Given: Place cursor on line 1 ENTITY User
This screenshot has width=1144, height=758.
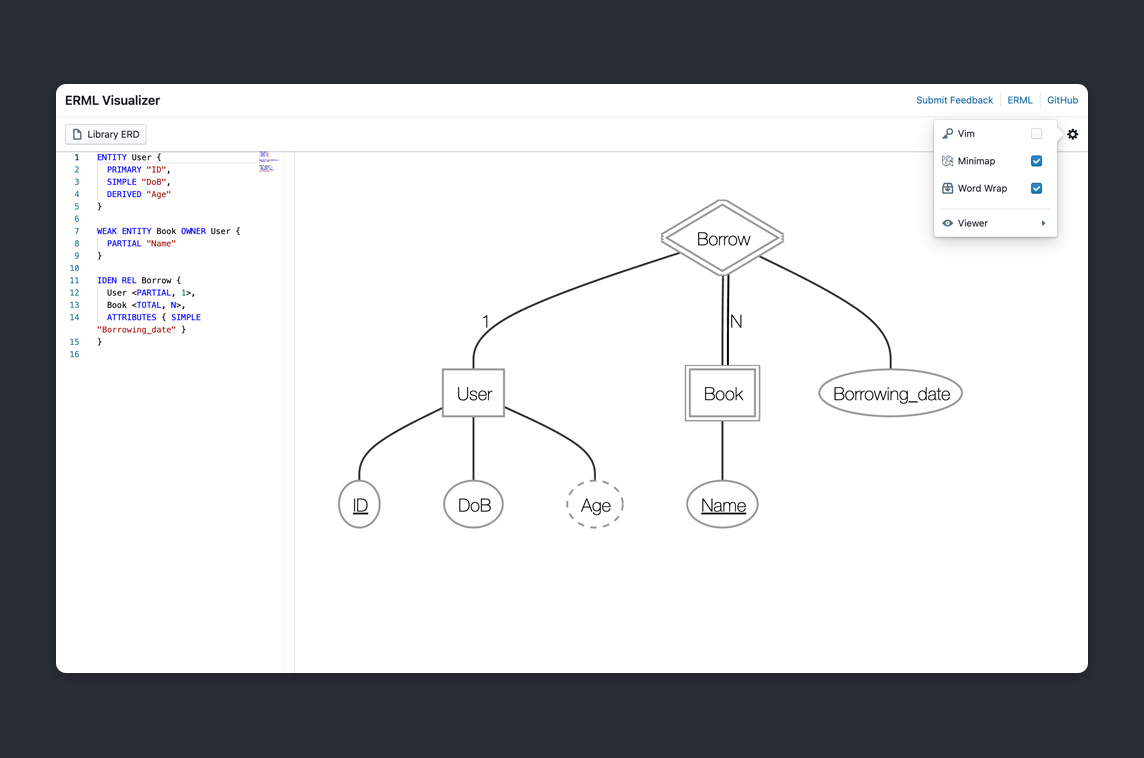Looking at the screenshot, I should 129,157.
